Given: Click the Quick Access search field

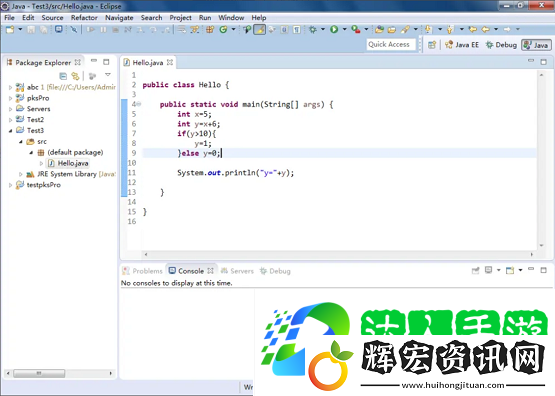Looking at the screenshot, I should tap(391, 45).
